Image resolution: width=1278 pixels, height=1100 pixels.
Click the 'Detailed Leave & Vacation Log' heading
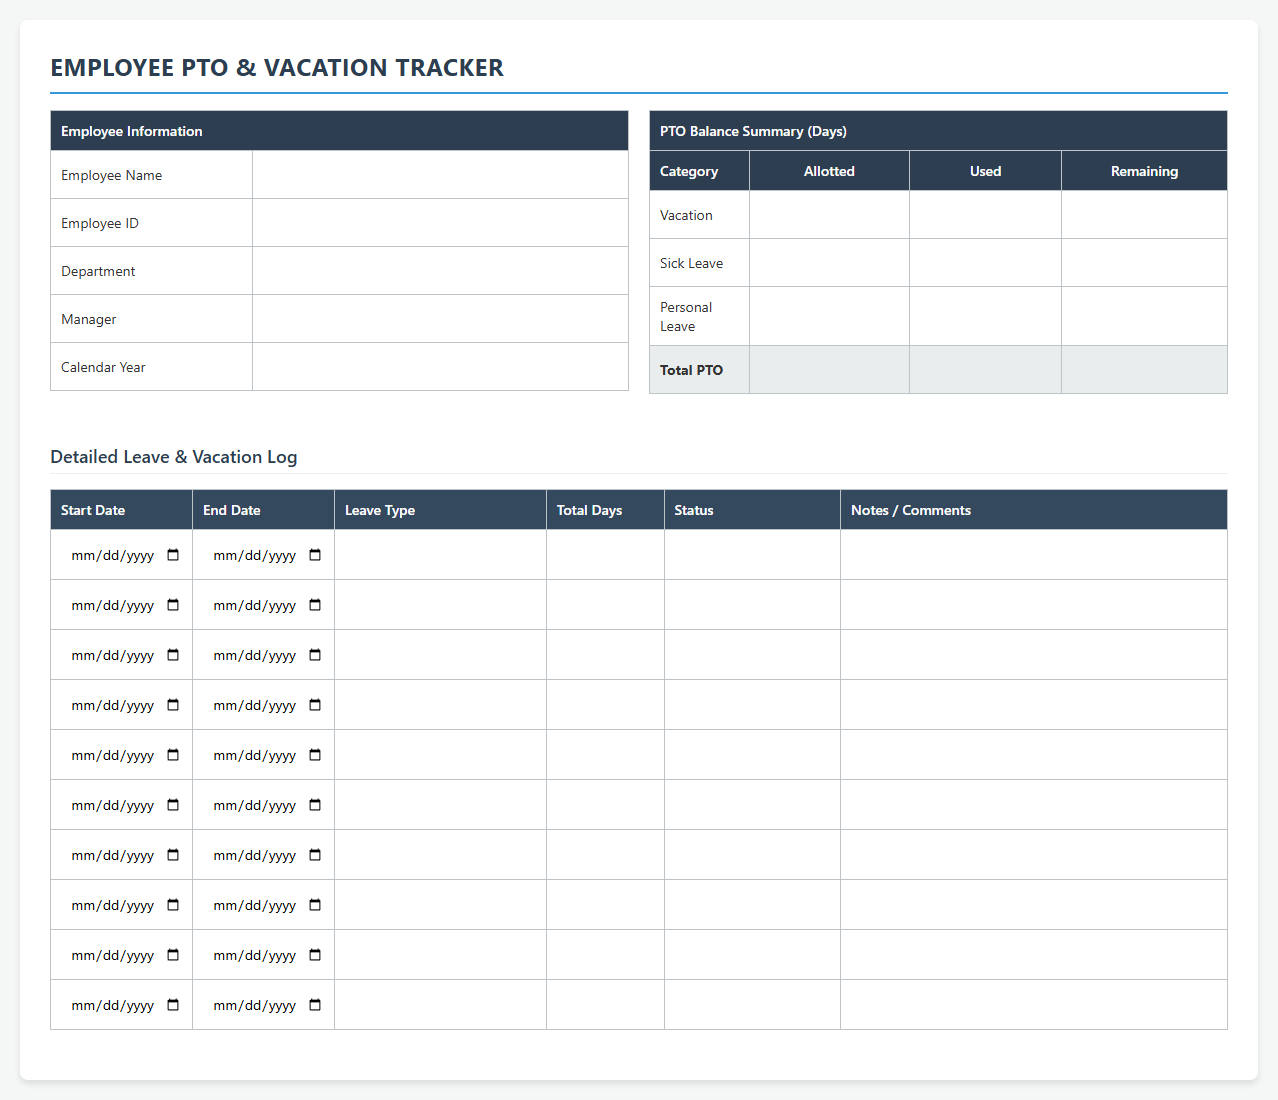click(x=174, y=457)
